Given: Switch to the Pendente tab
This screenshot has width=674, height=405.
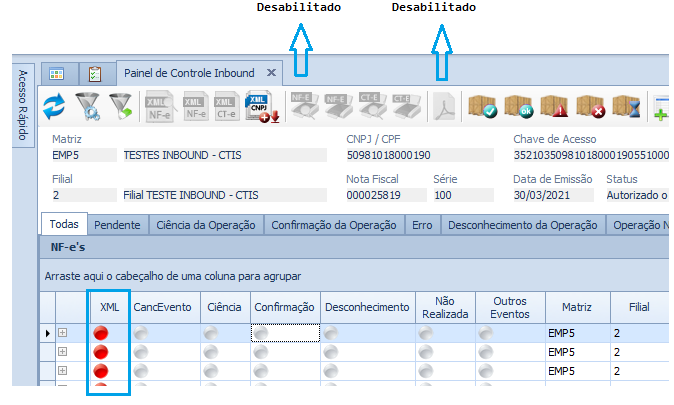Looking at the screenshot, I should [x=117, y=225].
